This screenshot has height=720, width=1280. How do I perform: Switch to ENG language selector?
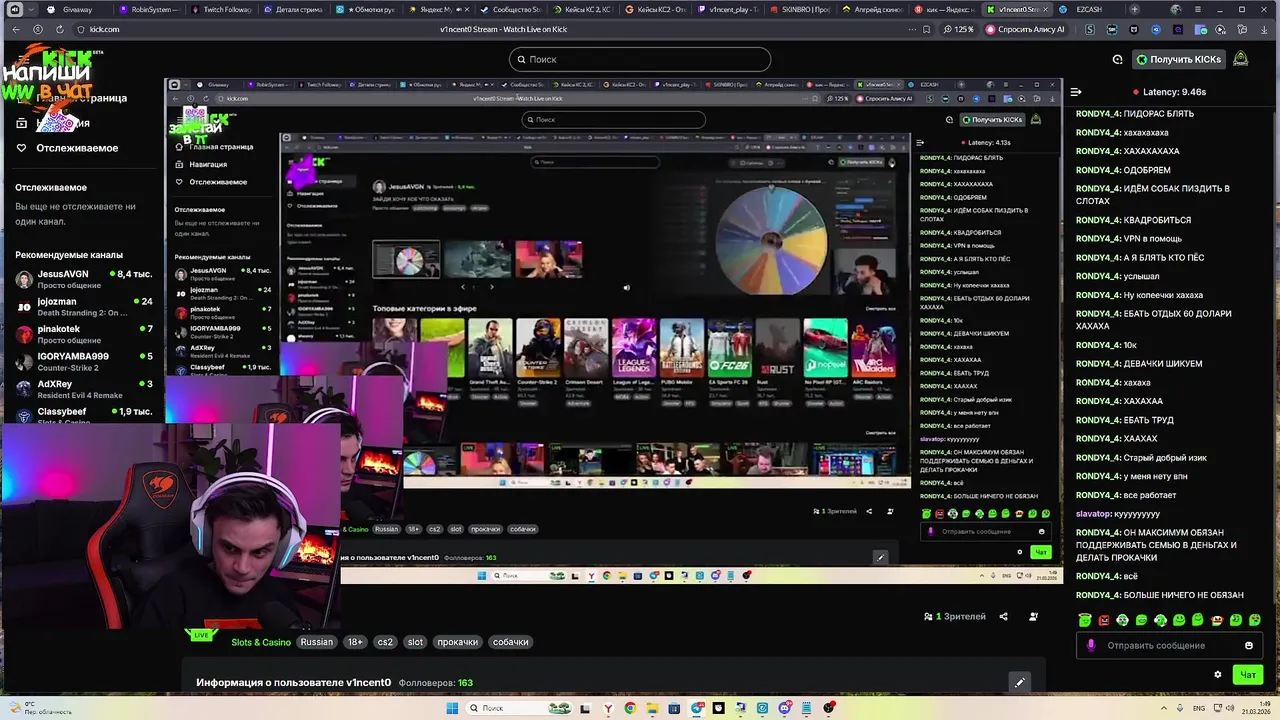pos(1199,708)
